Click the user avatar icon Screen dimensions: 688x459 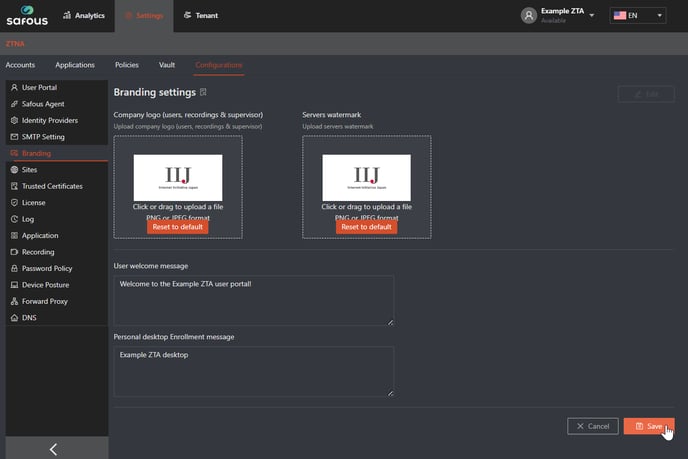(528, 15)
